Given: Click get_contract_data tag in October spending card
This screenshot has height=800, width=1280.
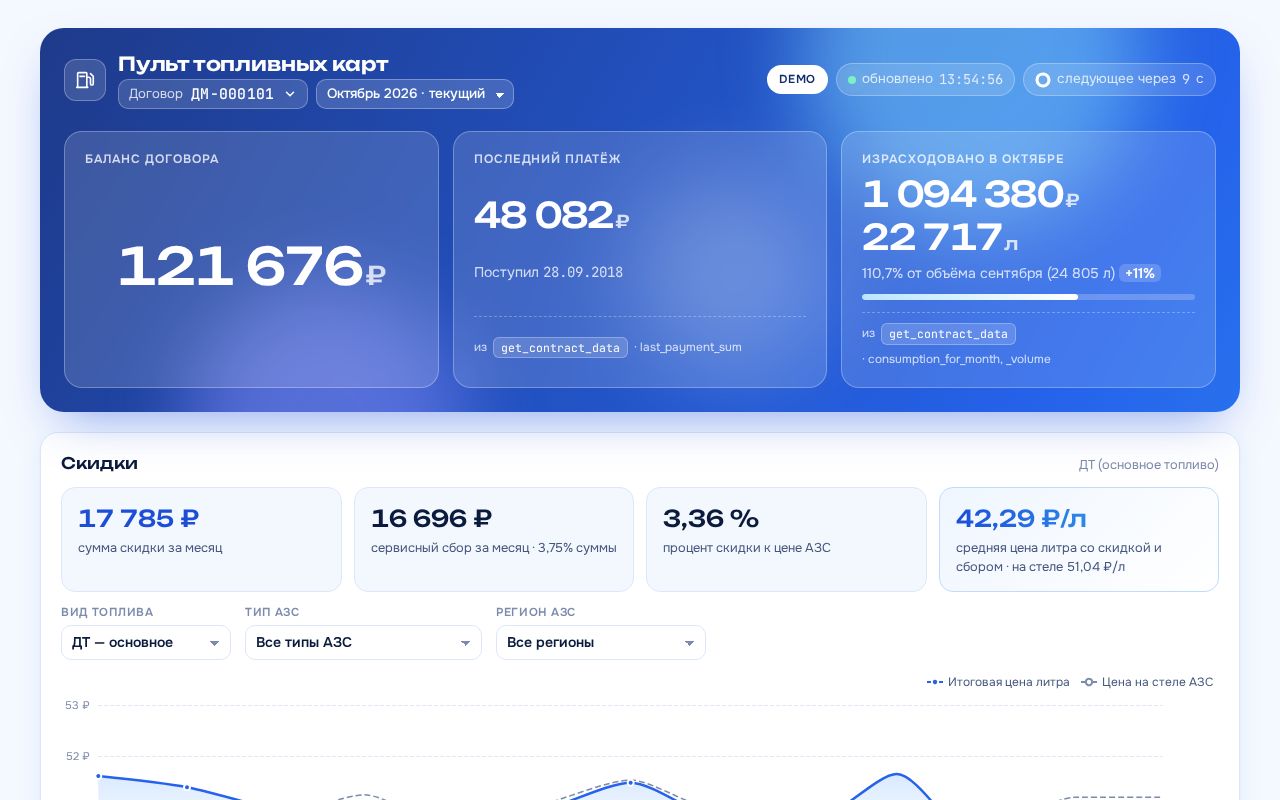Looking at the screenshot, I should tap(948, 334).
